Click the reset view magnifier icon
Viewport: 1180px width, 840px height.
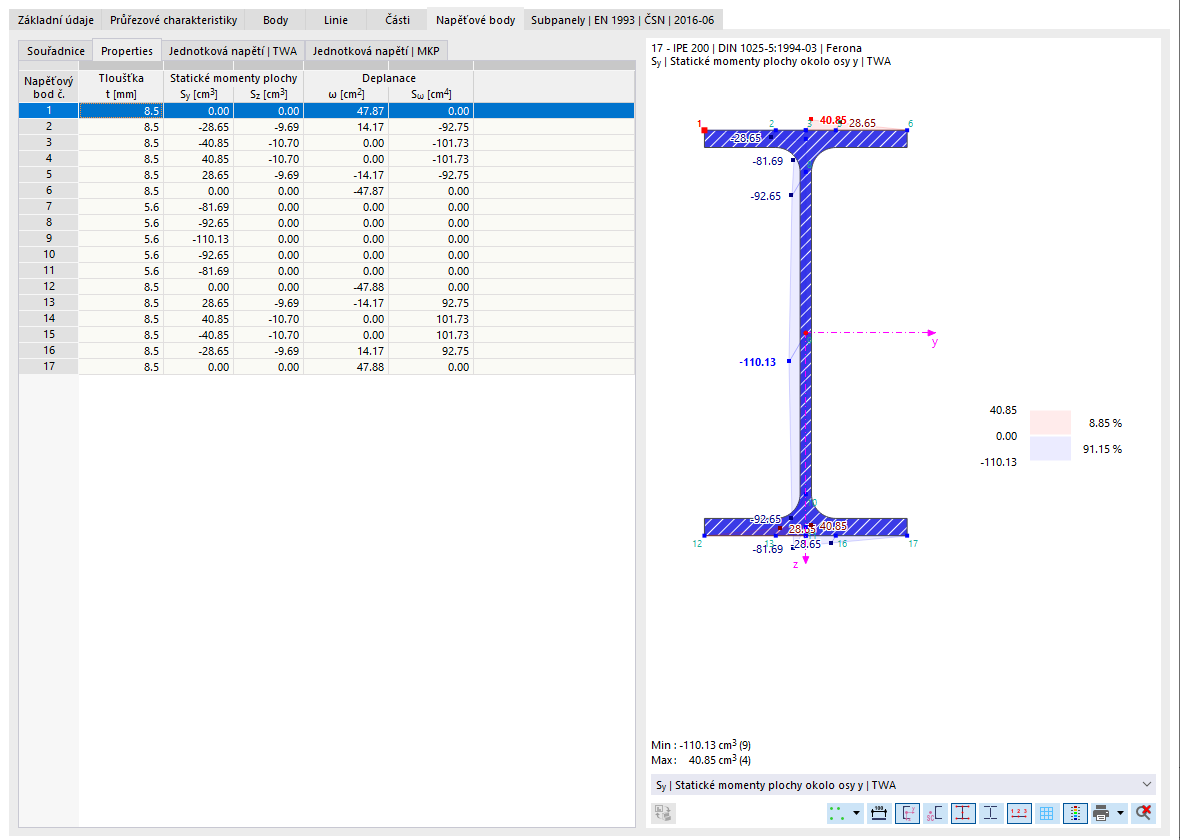coord(1143,813)
